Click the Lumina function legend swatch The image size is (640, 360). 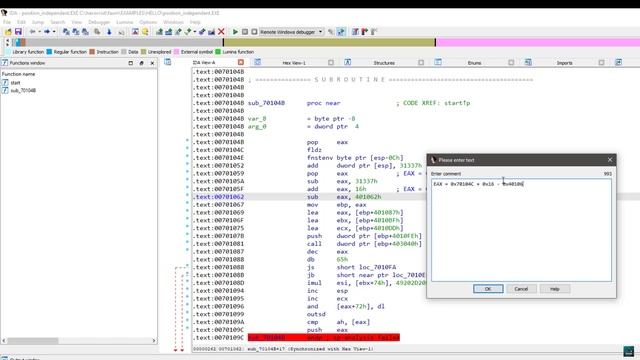pos(218,52)
